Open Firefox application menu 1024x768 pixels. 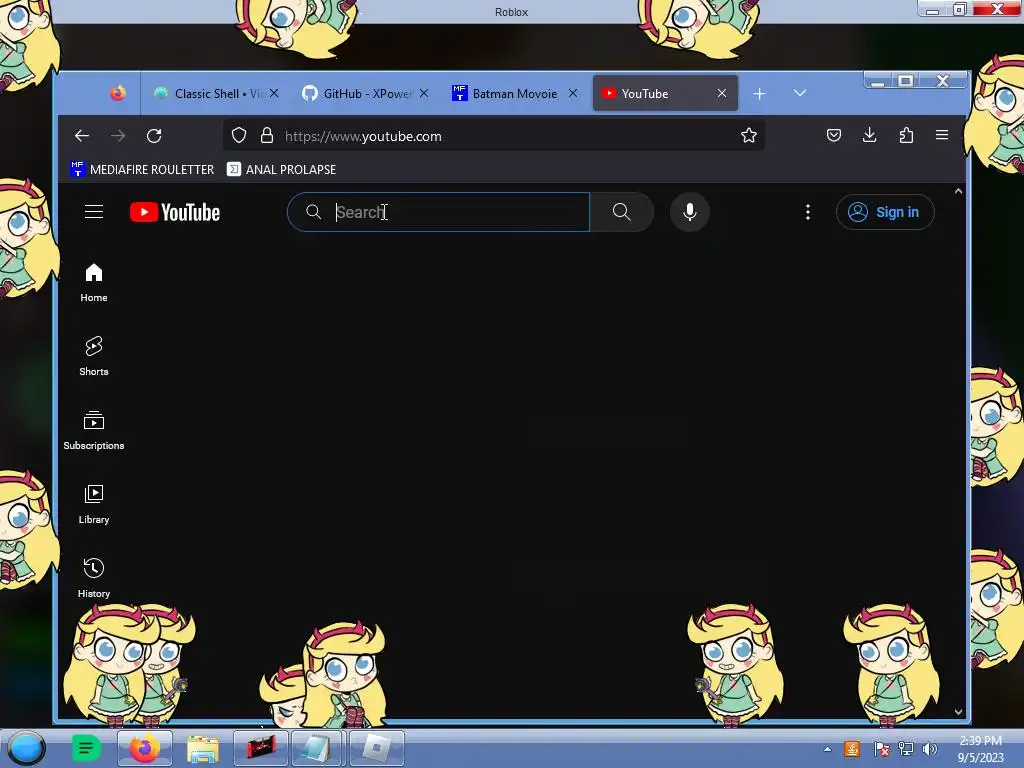pyautogui.click(x=942, y=135)
